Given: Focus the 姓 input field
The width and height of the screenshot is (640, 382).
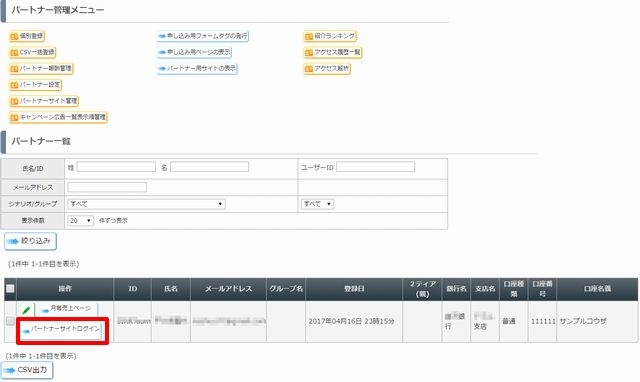Looking at the screenshot, I should [x=116, y=167].
